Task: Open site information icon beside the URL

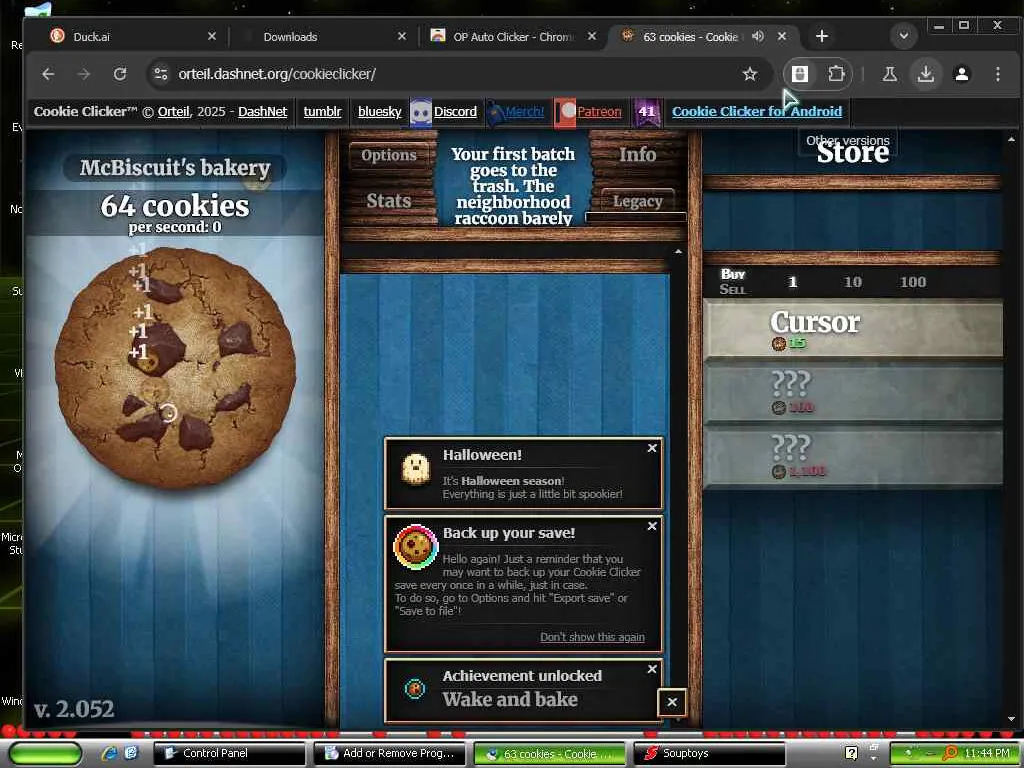Action: click(x=161, y=74)
